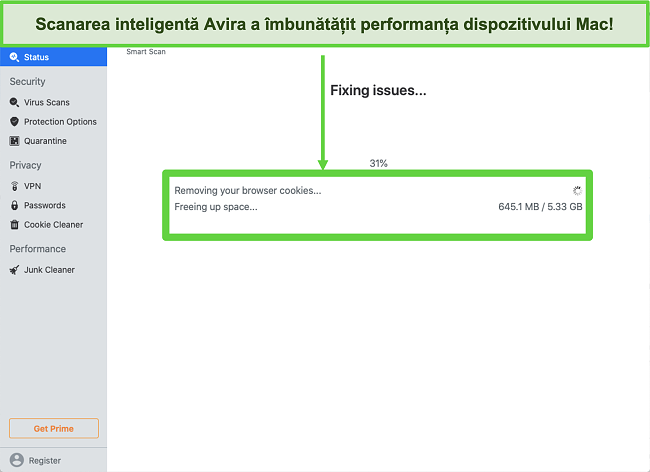This screenshot has width=650, height=472.
Task: Select the "Freeing up space..." row
Action: click(216, 207)
